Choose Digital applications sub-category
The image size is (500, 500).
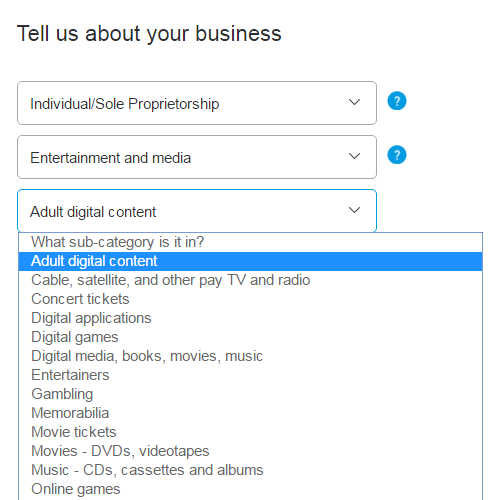(x=250, y=318)
